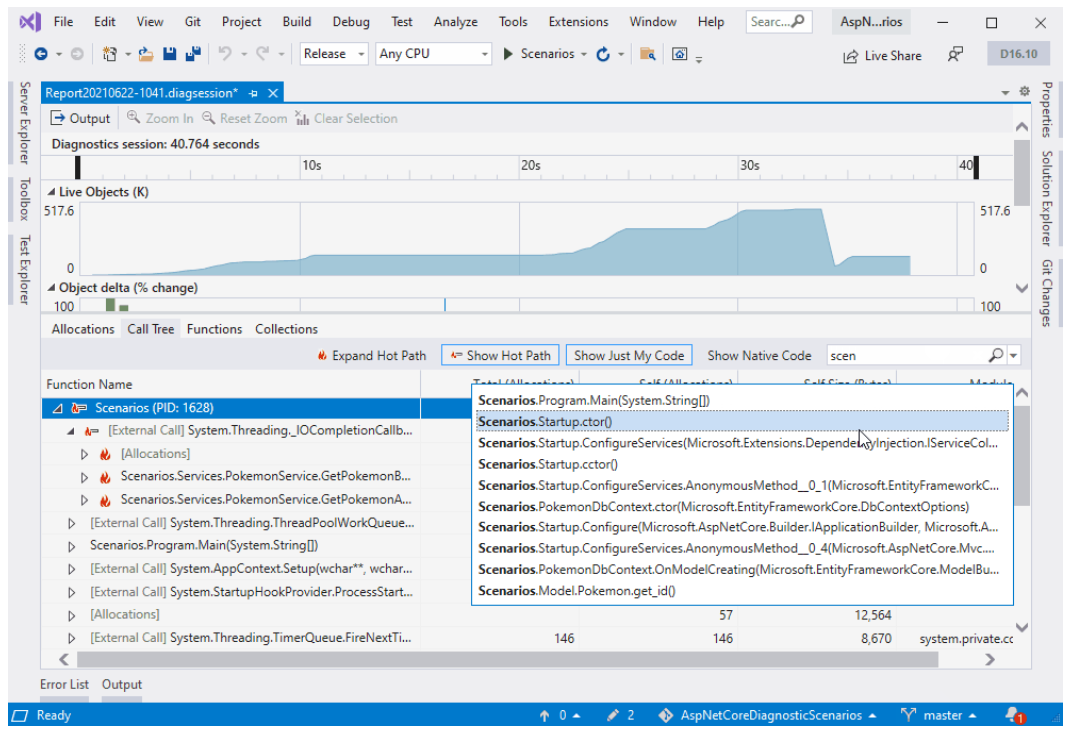Open the Solution Explorer side tab
1073x734 pixels.
point(1046,198)
